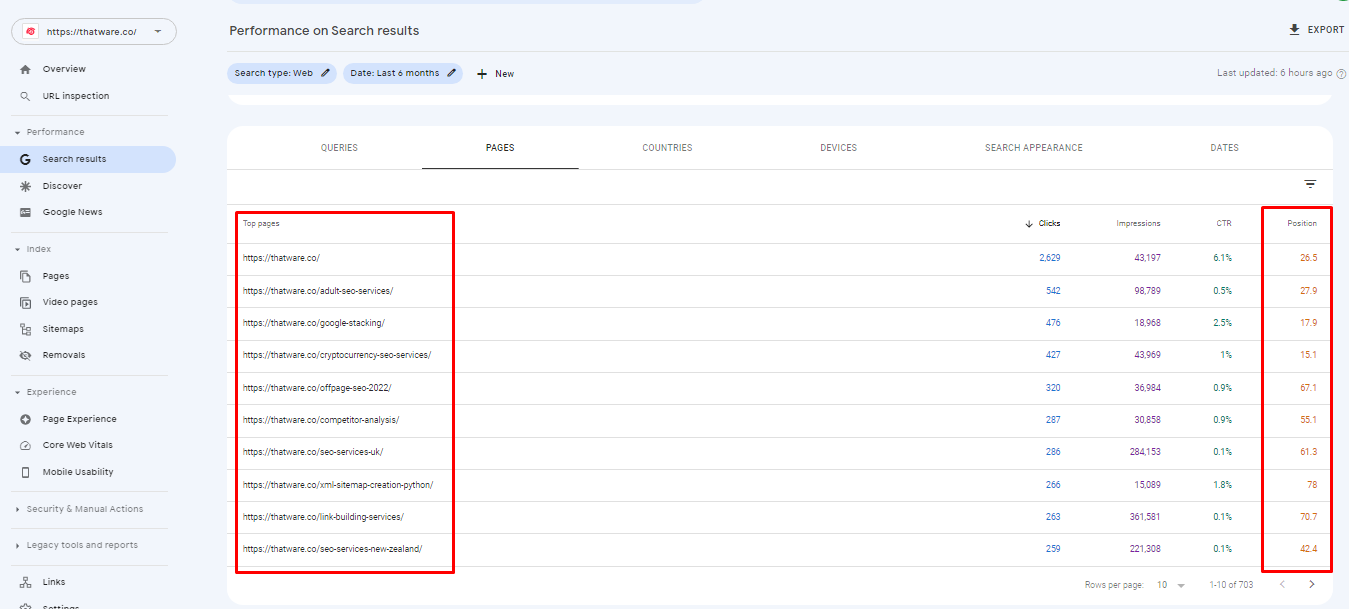Open the Google News icon
Screen dimensions: 1349x609
click(x=25, y=212)
